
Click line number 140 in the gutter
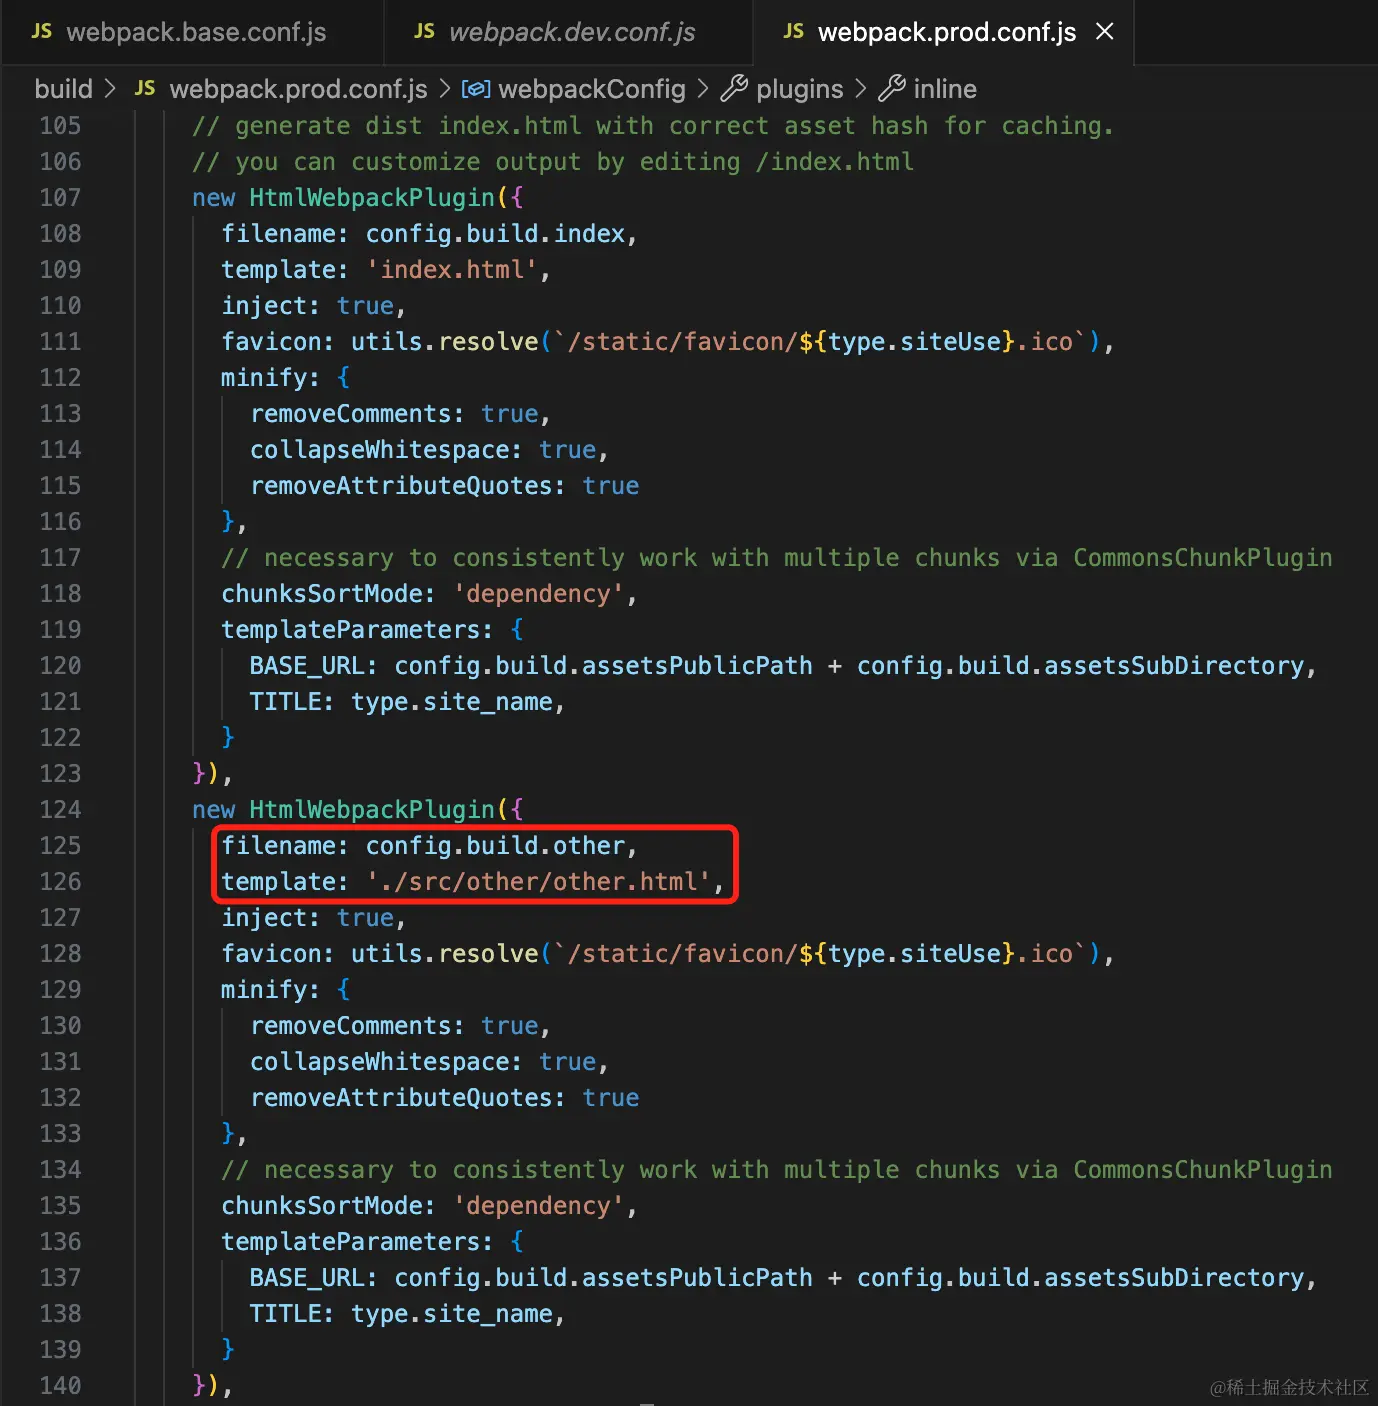(x=60, y=1386)
